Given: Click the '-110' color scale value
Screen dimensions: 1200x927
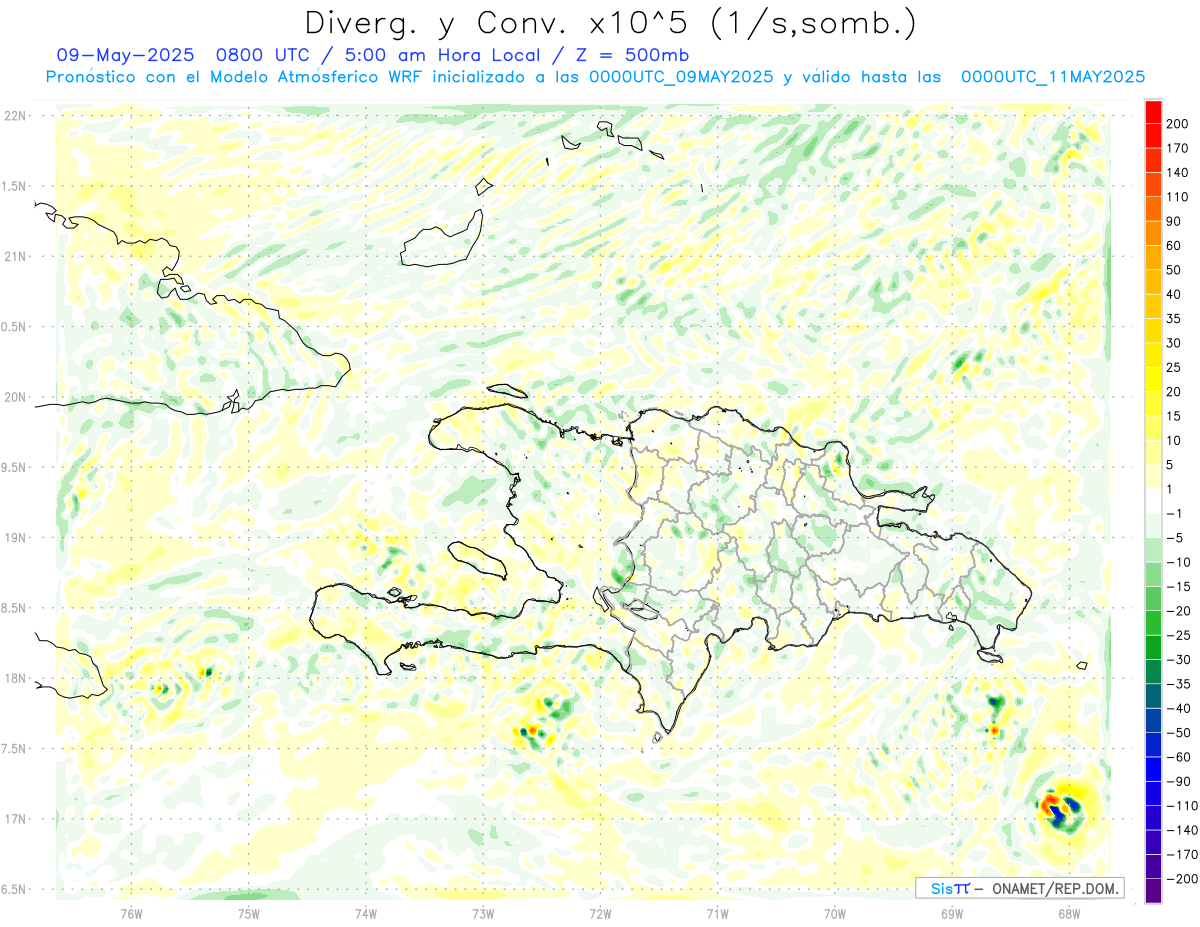Looking at the screenshot, I should click(x=1183, y=805).
